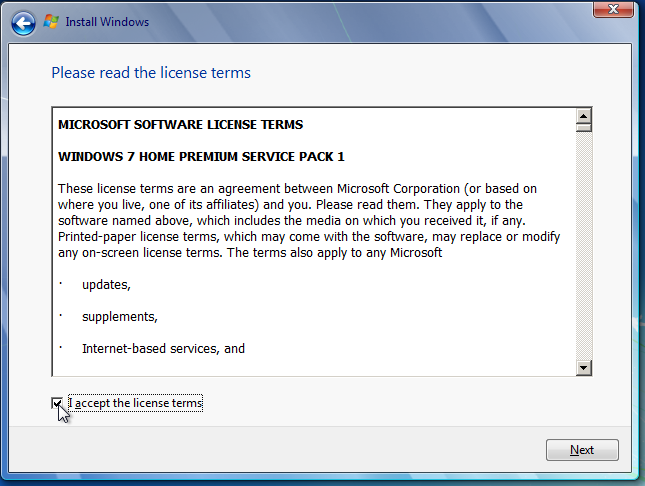The image size is (645, 486).
Task: Close the Install Windows dialog
Action: (x=613, y=9)
